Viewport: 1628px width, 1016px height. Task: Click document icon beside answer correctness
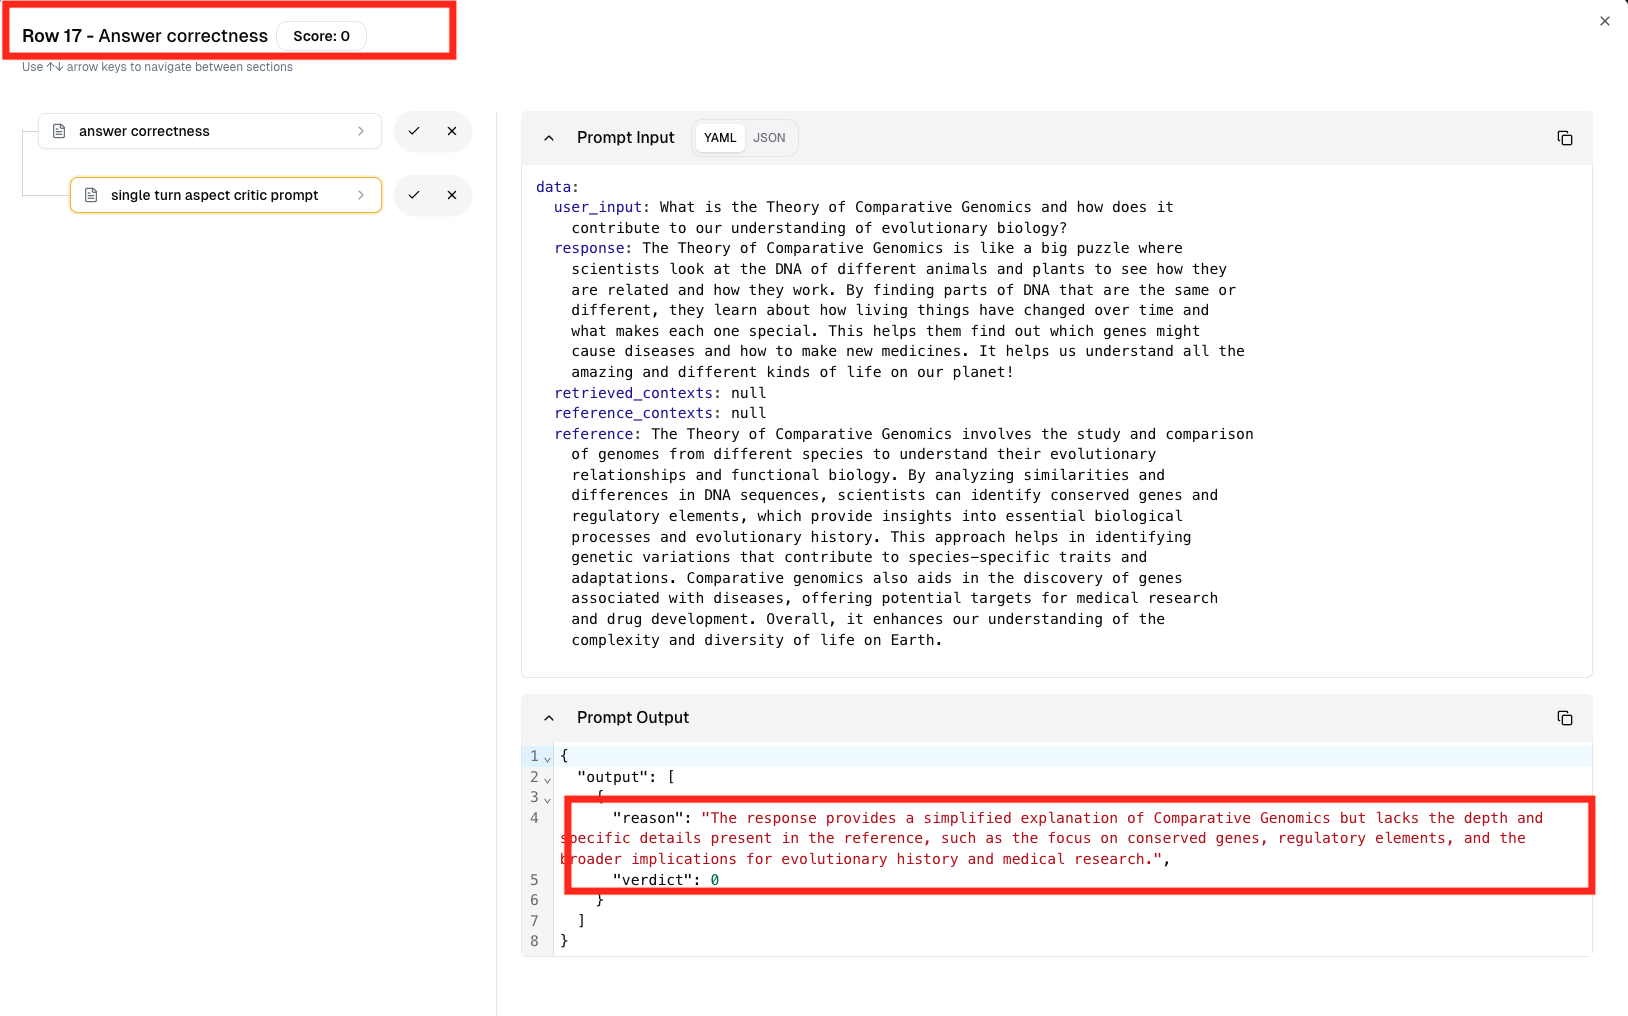click(59, 131)
